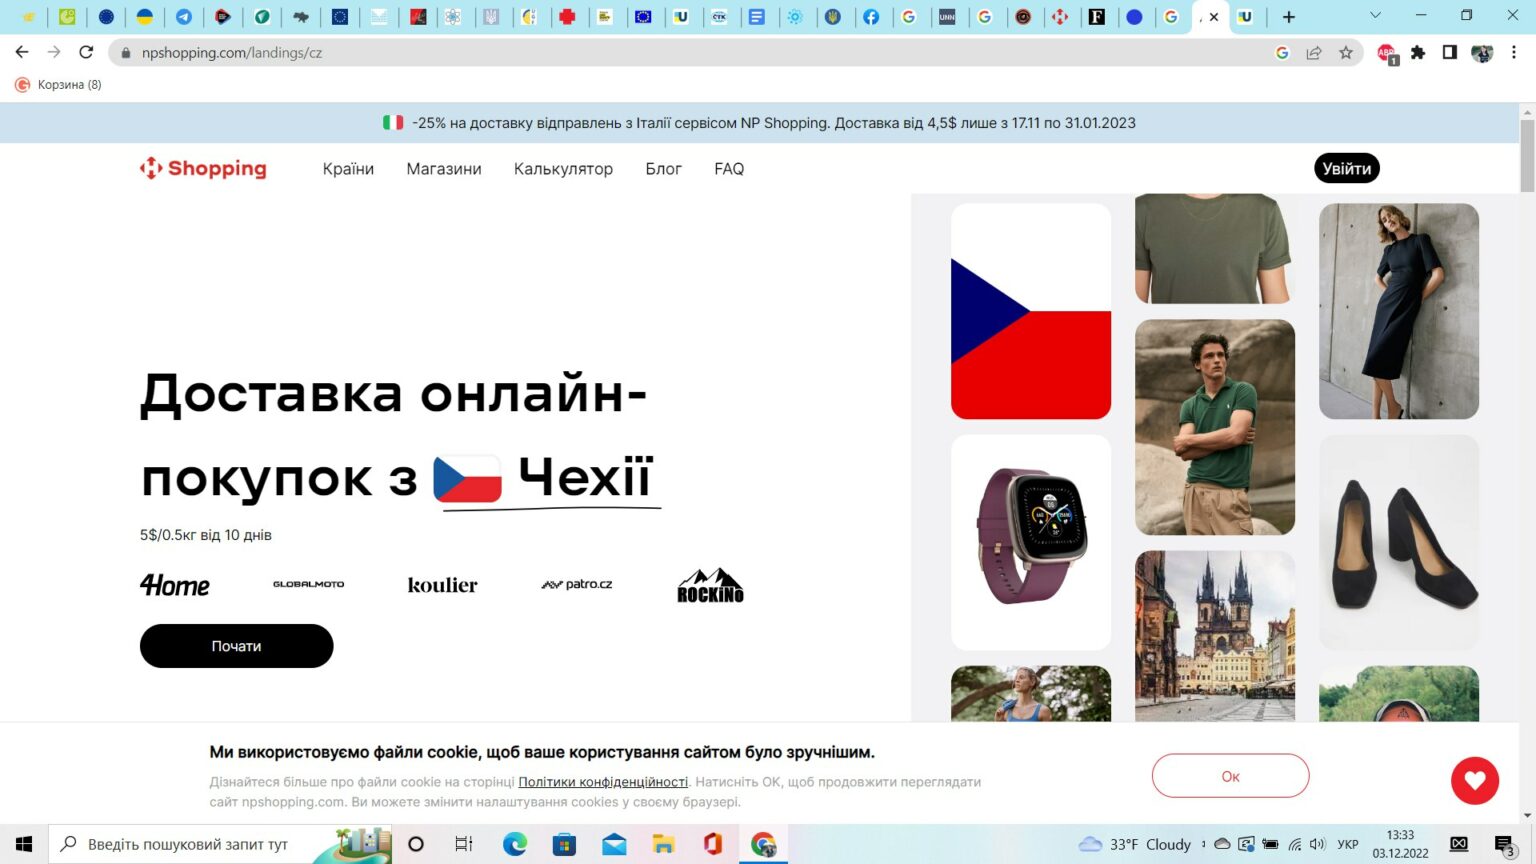This screenshot has width=1536, height=864.
Task: Switch the УКР keyboard language indicator
Action: 1348,844
